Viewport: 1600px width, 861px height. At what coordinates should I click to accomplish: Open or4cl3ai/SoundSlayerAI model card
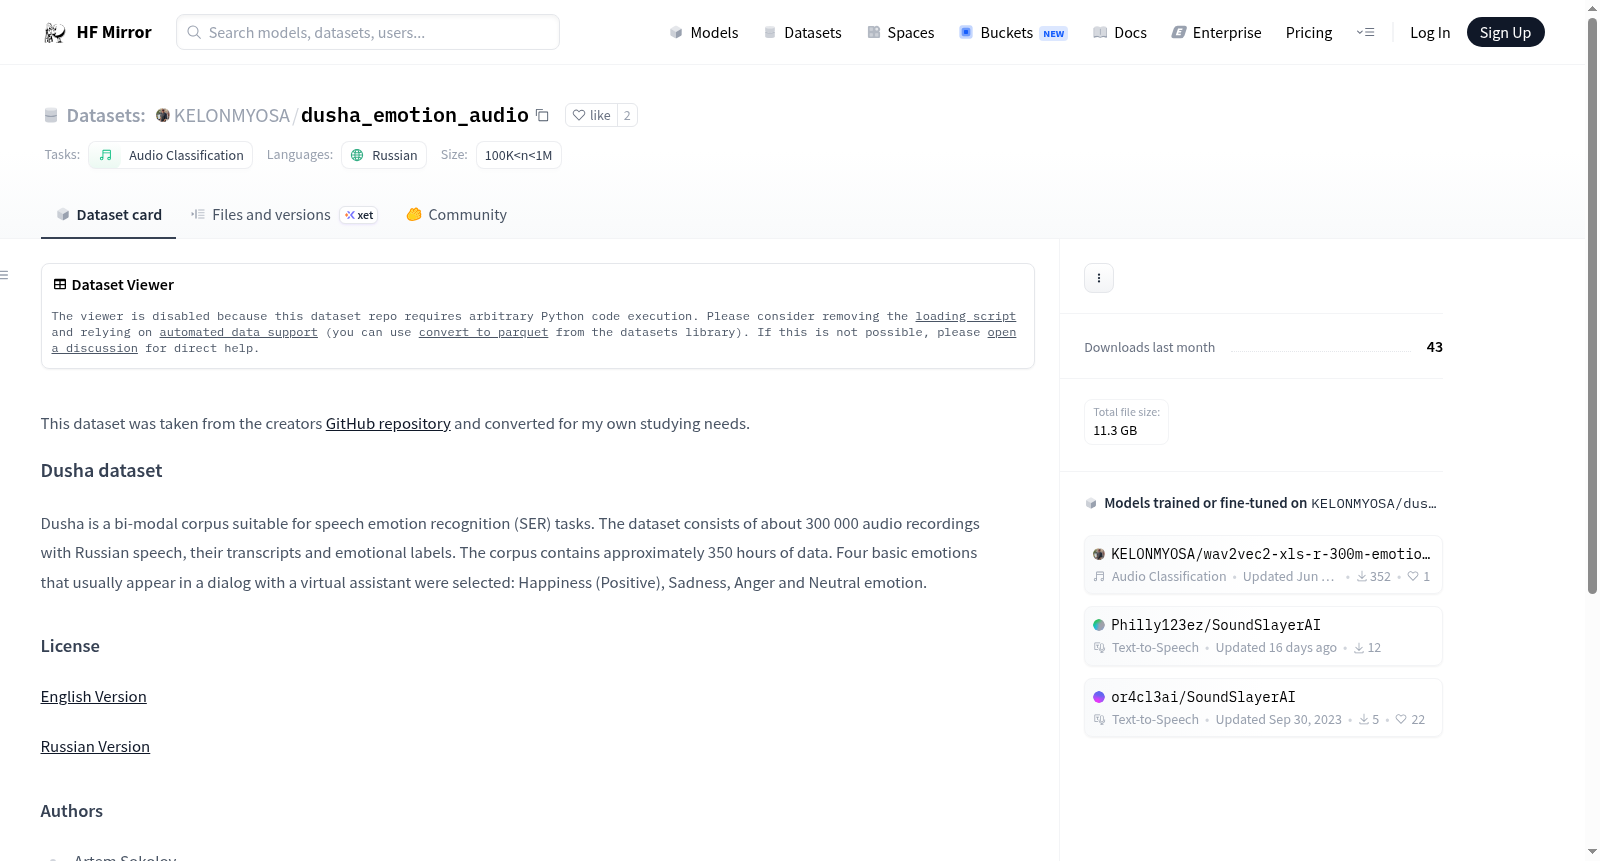pos(1263,708)
